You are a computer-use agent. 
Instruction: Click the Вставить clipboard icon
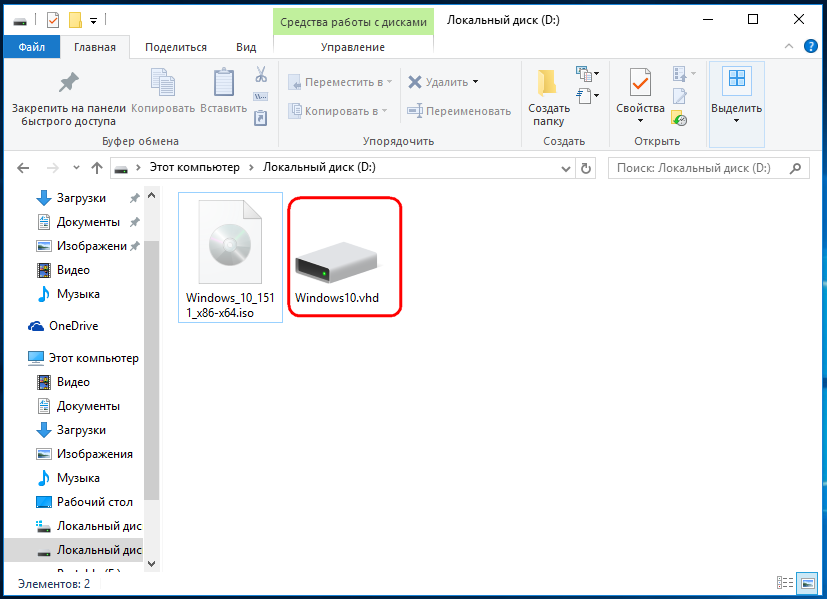click(x=224, y=82)
